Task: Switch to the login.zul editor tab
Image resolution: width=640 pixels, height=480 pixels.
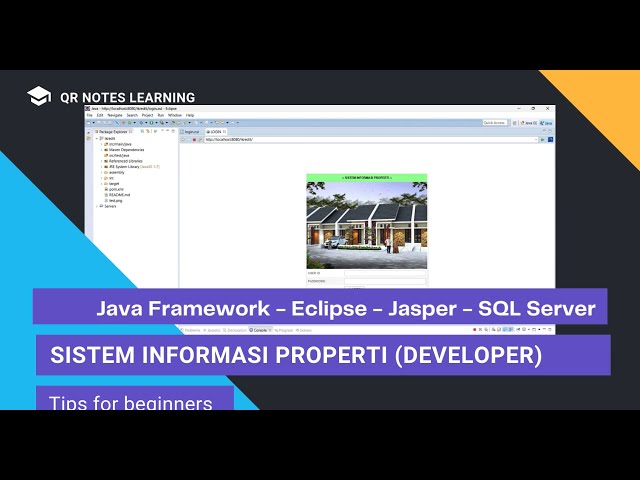Action: coord(191,132)
